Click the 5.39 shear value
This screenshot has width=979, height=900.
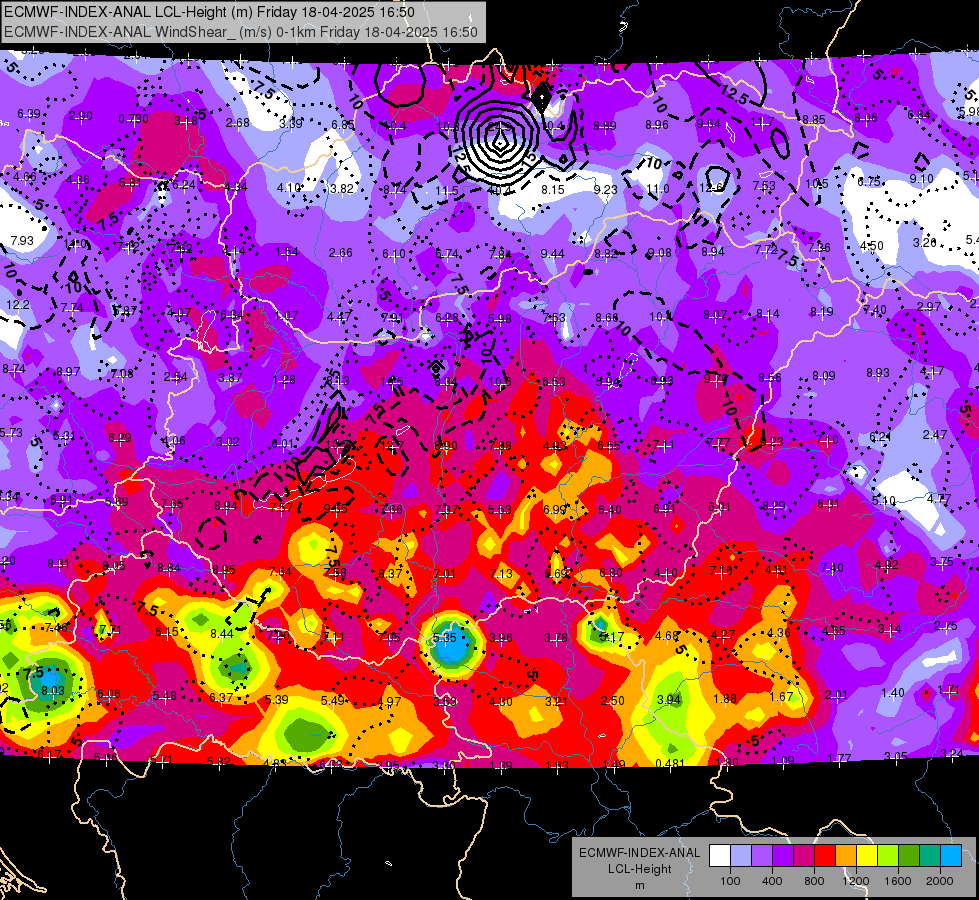coord(277,700)
